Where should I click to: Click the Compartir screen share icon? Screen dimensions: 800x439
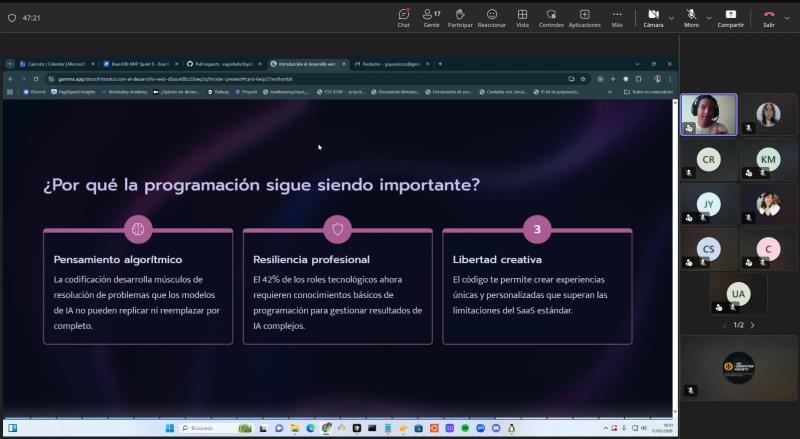(731, 15)
